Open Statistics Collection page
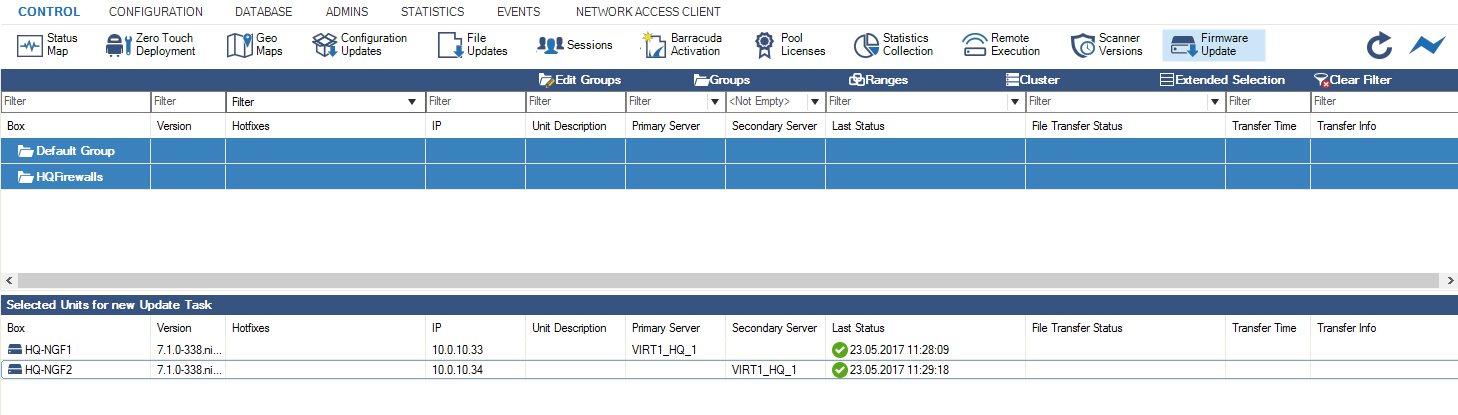Viewport: 1458px width, 415px height. (893, 44)
